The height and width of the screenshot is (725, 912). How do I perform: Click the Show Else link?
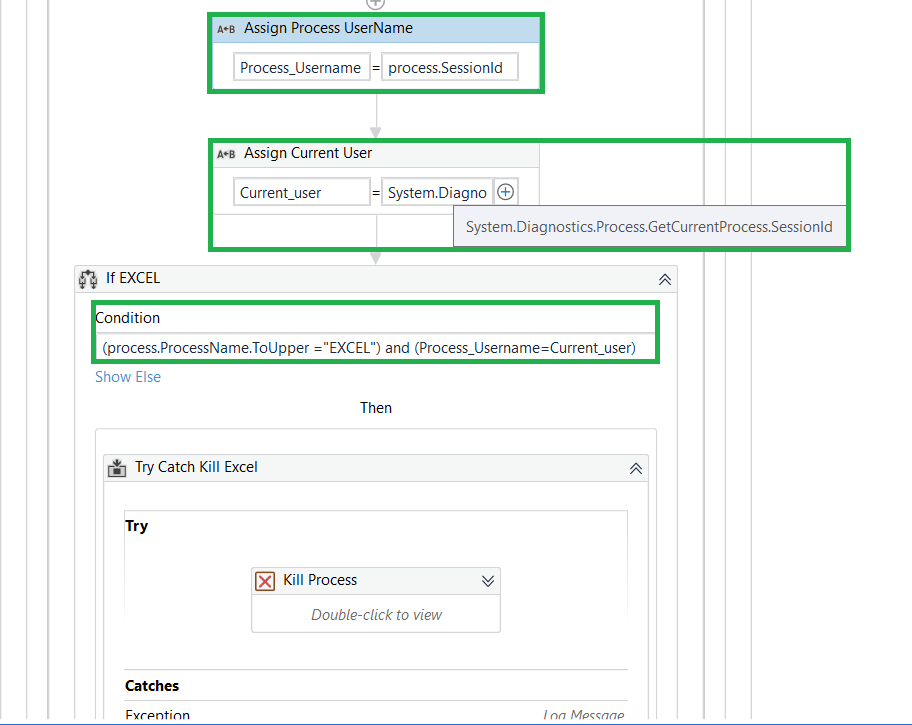[x=127, y=377]
